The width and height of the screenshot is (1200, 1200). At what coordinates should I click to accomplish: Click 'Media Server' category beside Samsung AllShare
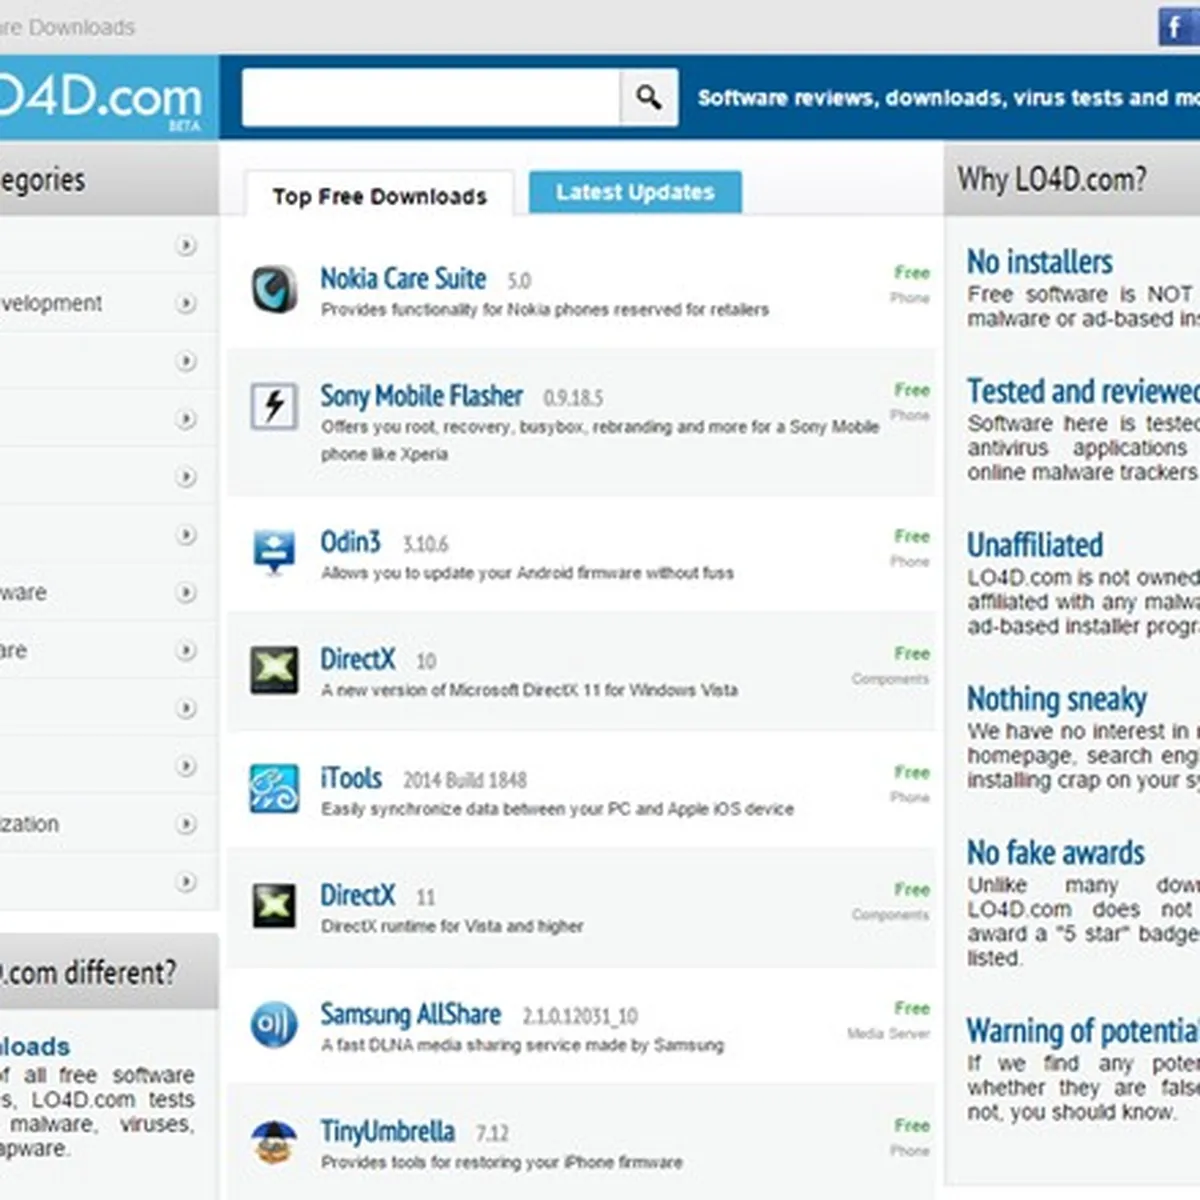888,1034
